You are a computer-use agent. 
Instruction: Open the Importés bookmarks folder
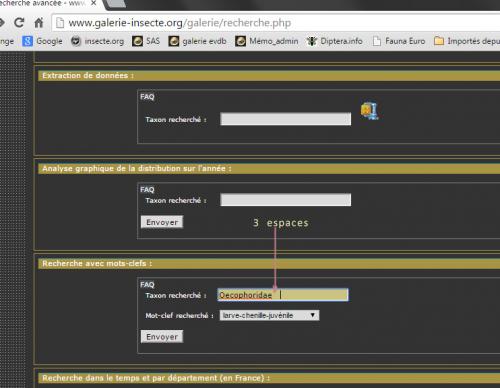[467, 41]
